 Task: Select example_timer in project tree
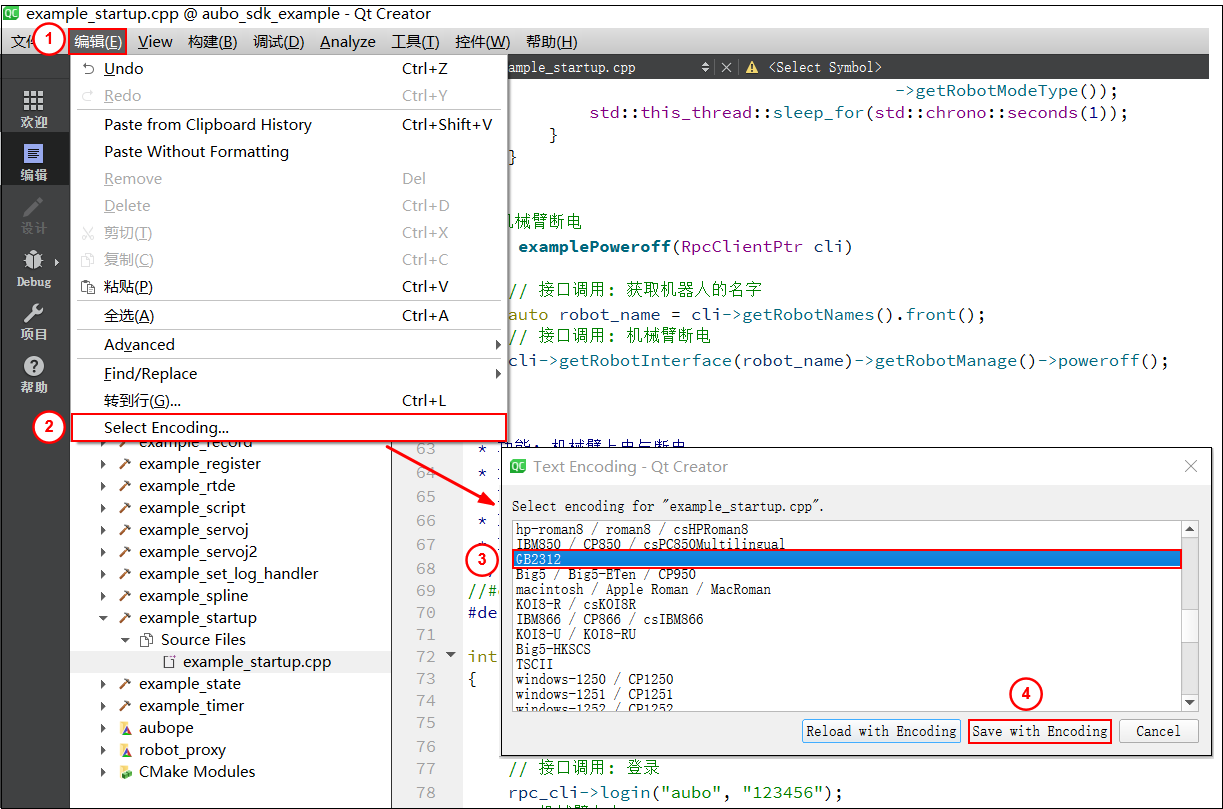(x=191, y=706)
